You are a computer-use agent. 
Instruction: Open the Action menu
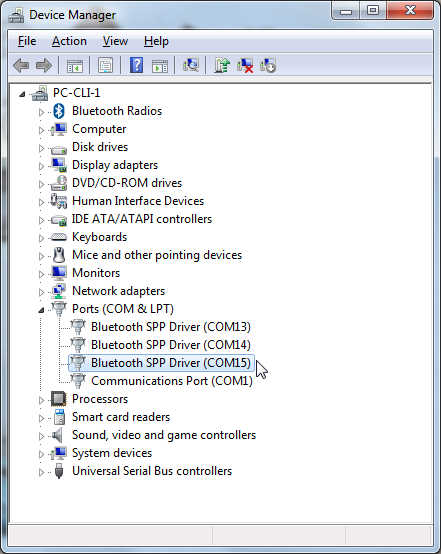69,41
